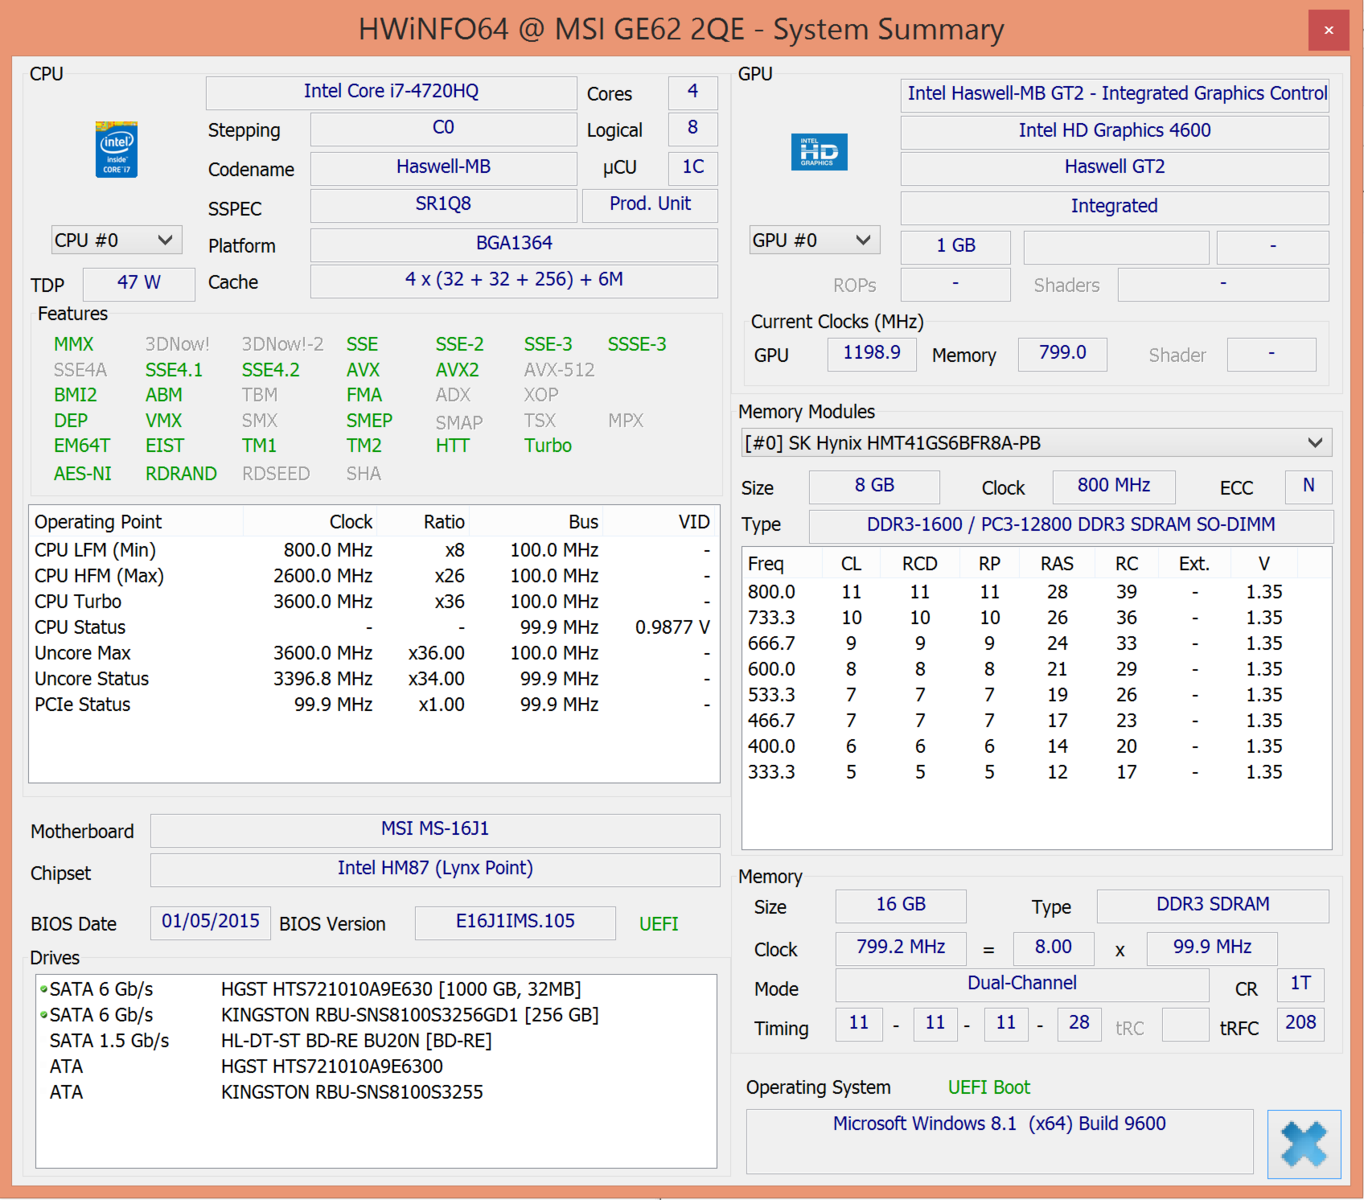
Task: Click the tRFC value 208
Action: 1301,1024
